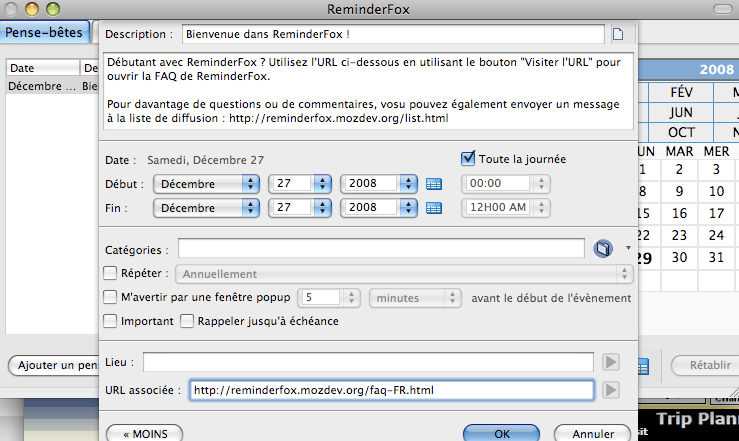Open small arrow menu beside categories icon
The image size is (739, 441).
[x=627, y=247]
